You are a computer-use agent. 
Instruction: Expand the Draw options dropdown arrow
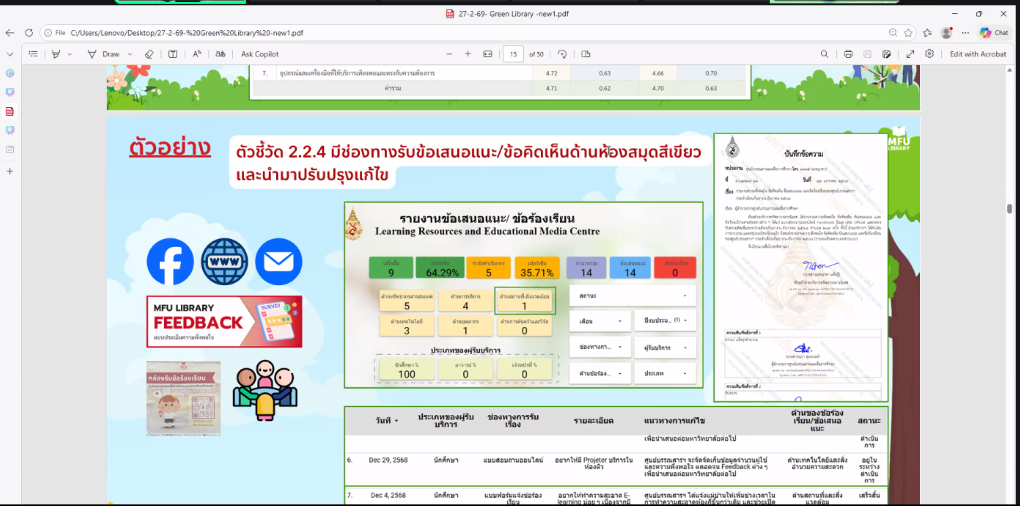(130, 54)
